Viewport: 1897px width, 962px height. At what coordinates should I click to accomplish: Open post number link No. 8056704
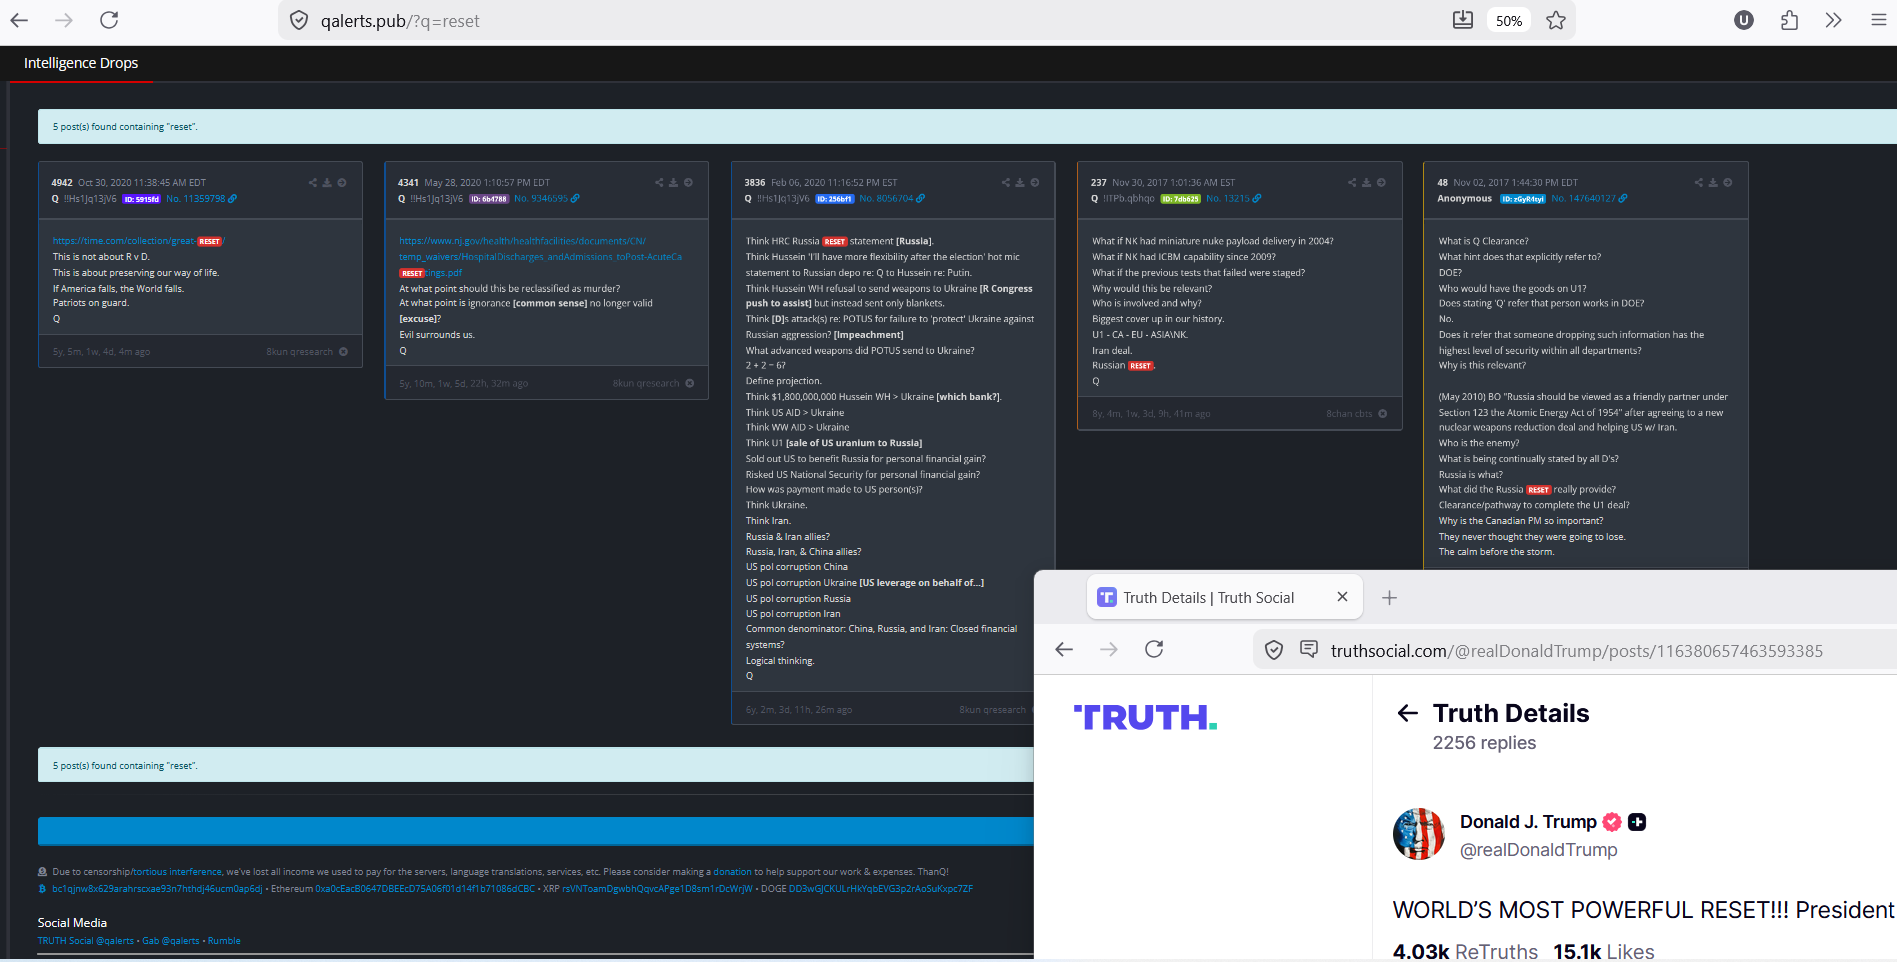[x=892, y=199]
